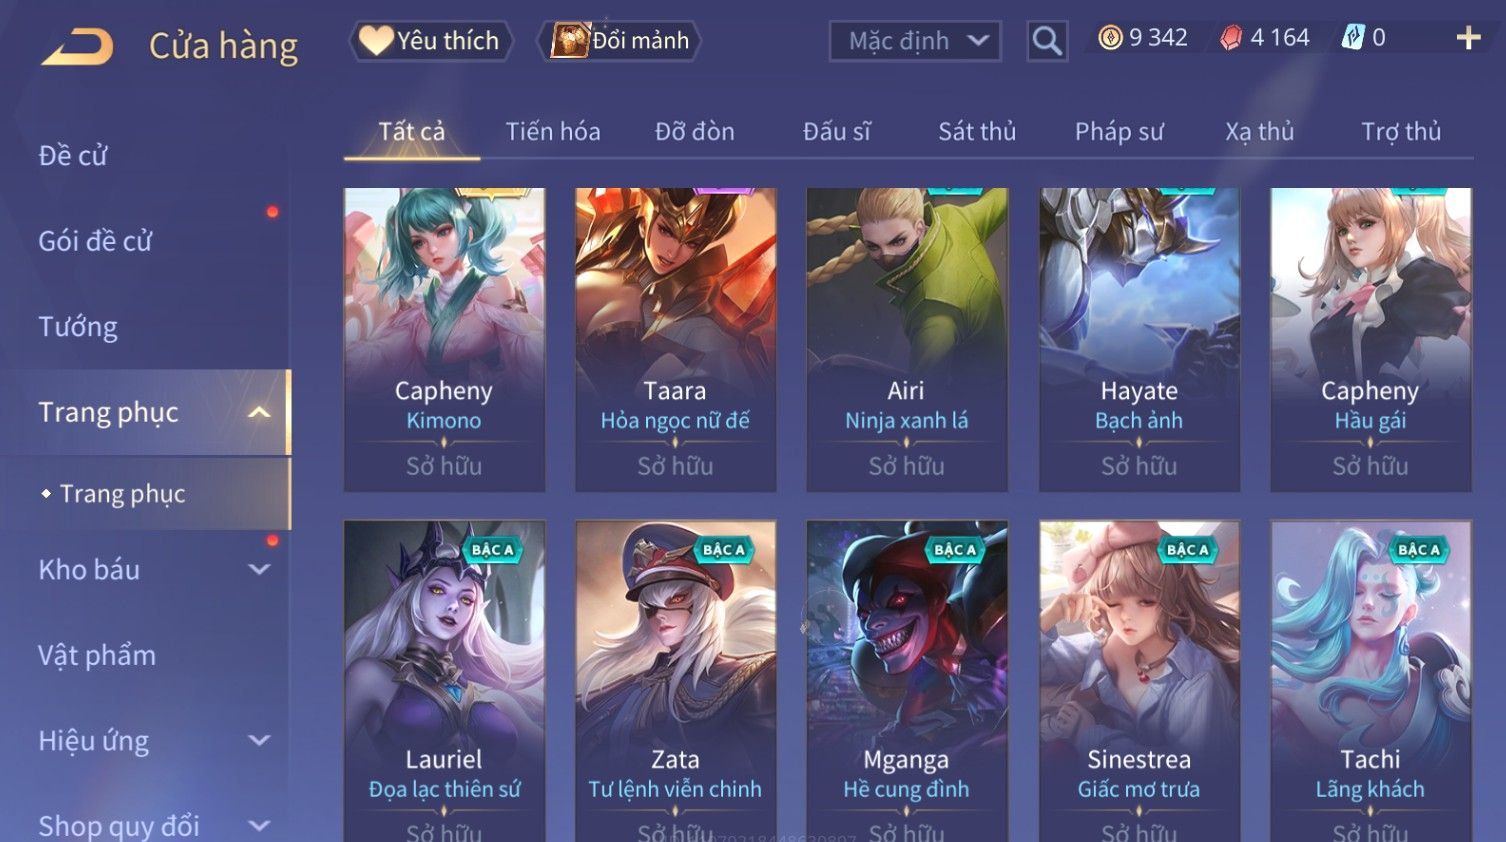This screenshot has width=1506, height=842.
Task: Tap the red ruby currency icon
Action: tap(1231, 38)
